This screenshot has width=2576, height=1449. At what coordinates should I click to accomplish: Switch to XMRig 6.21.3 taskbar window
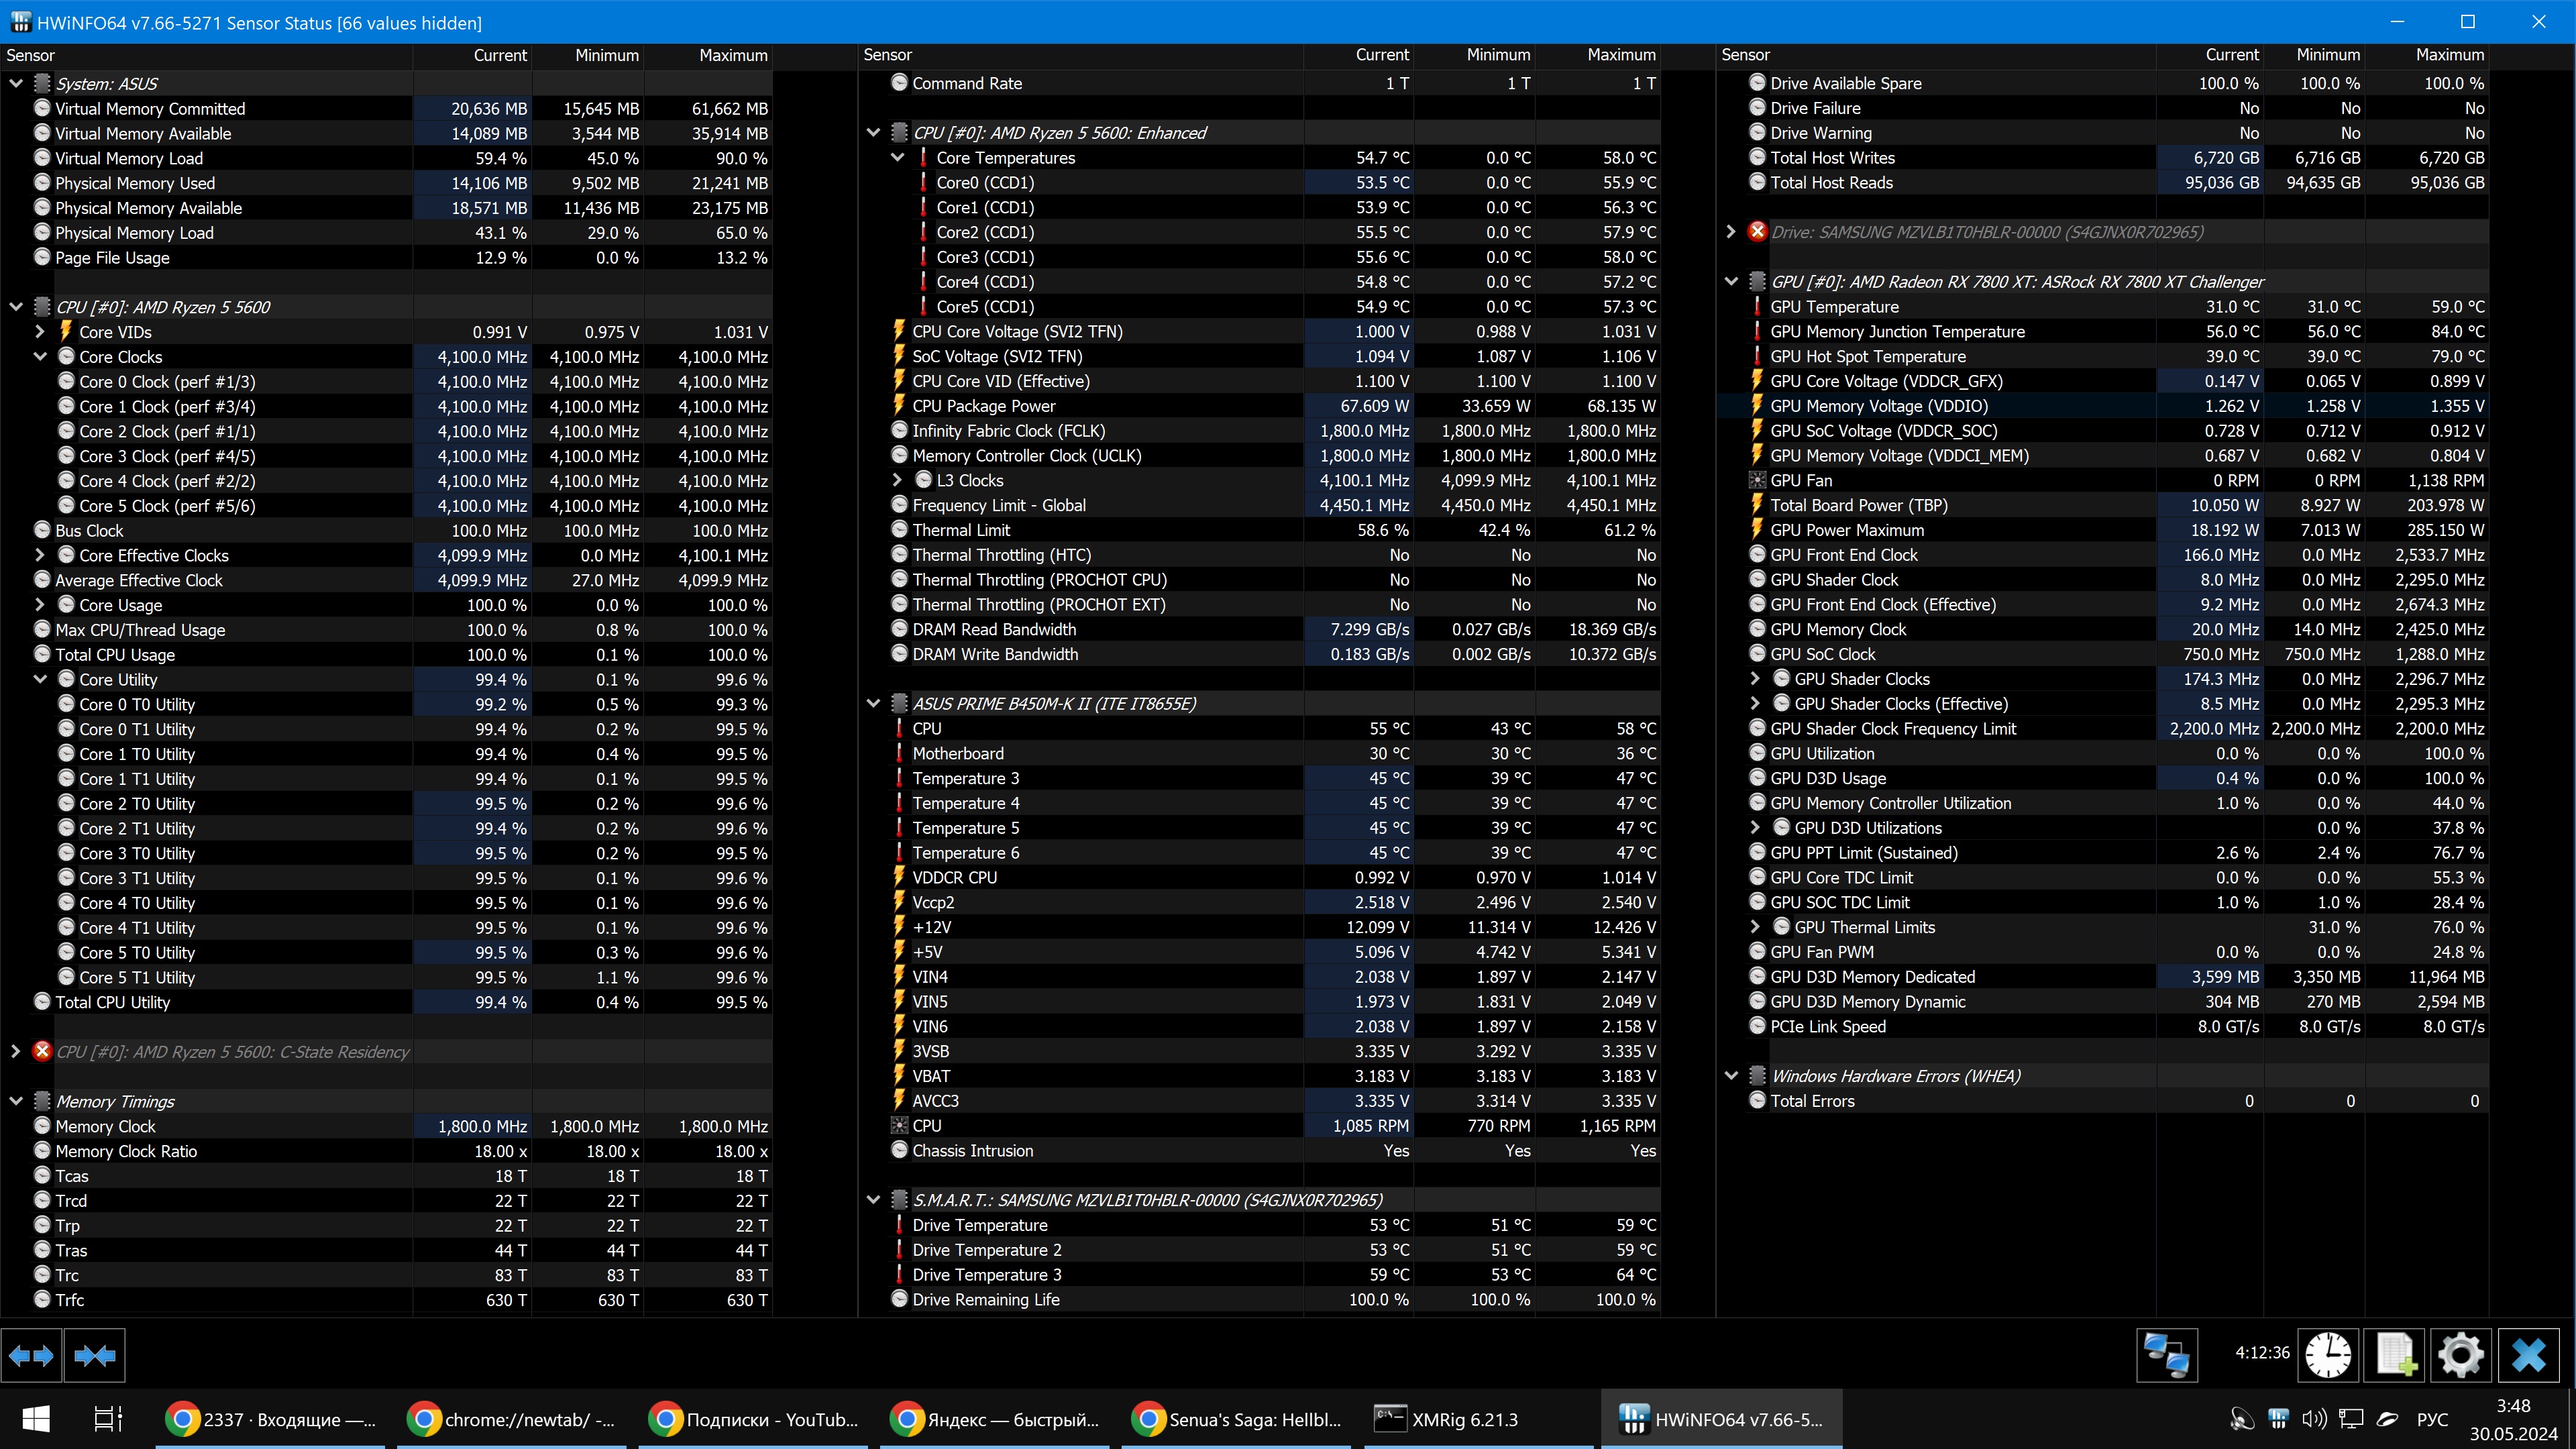click(x=1464, y=1419)
